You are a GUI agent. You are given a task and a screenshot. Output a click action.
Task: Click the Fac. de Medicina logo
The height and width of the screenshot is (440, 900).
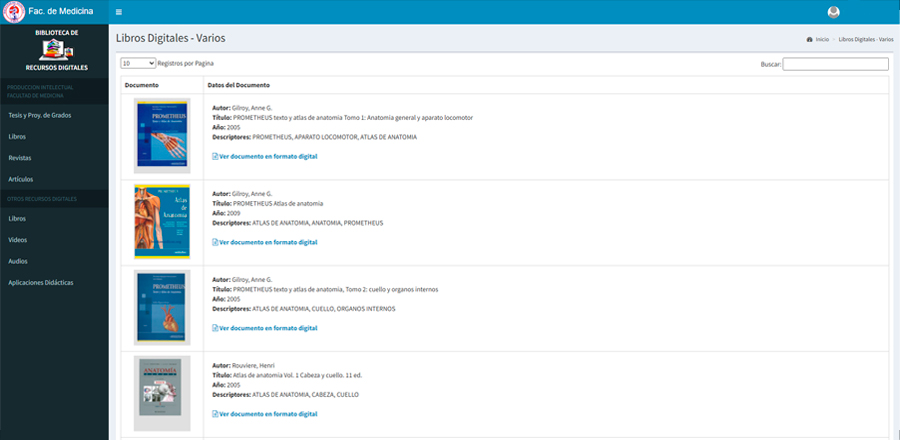14,12
